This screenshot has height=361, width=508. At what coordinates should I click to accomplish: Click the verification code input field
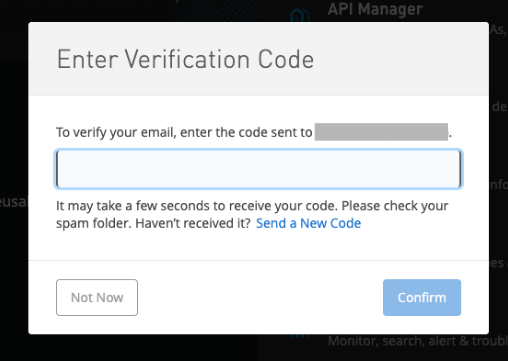pyautogui.click(x=258, y=169)
